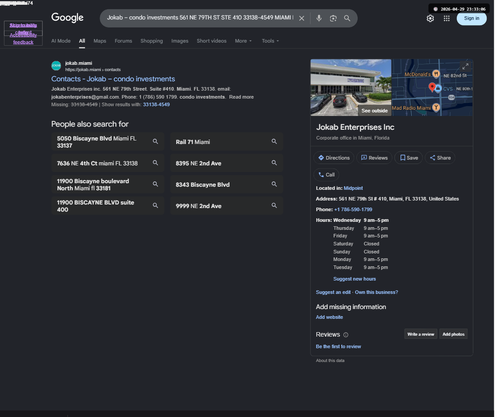Switch to AI Mode tab
The height and width of the screenshot is (417, 500).
tap(61, 41)
